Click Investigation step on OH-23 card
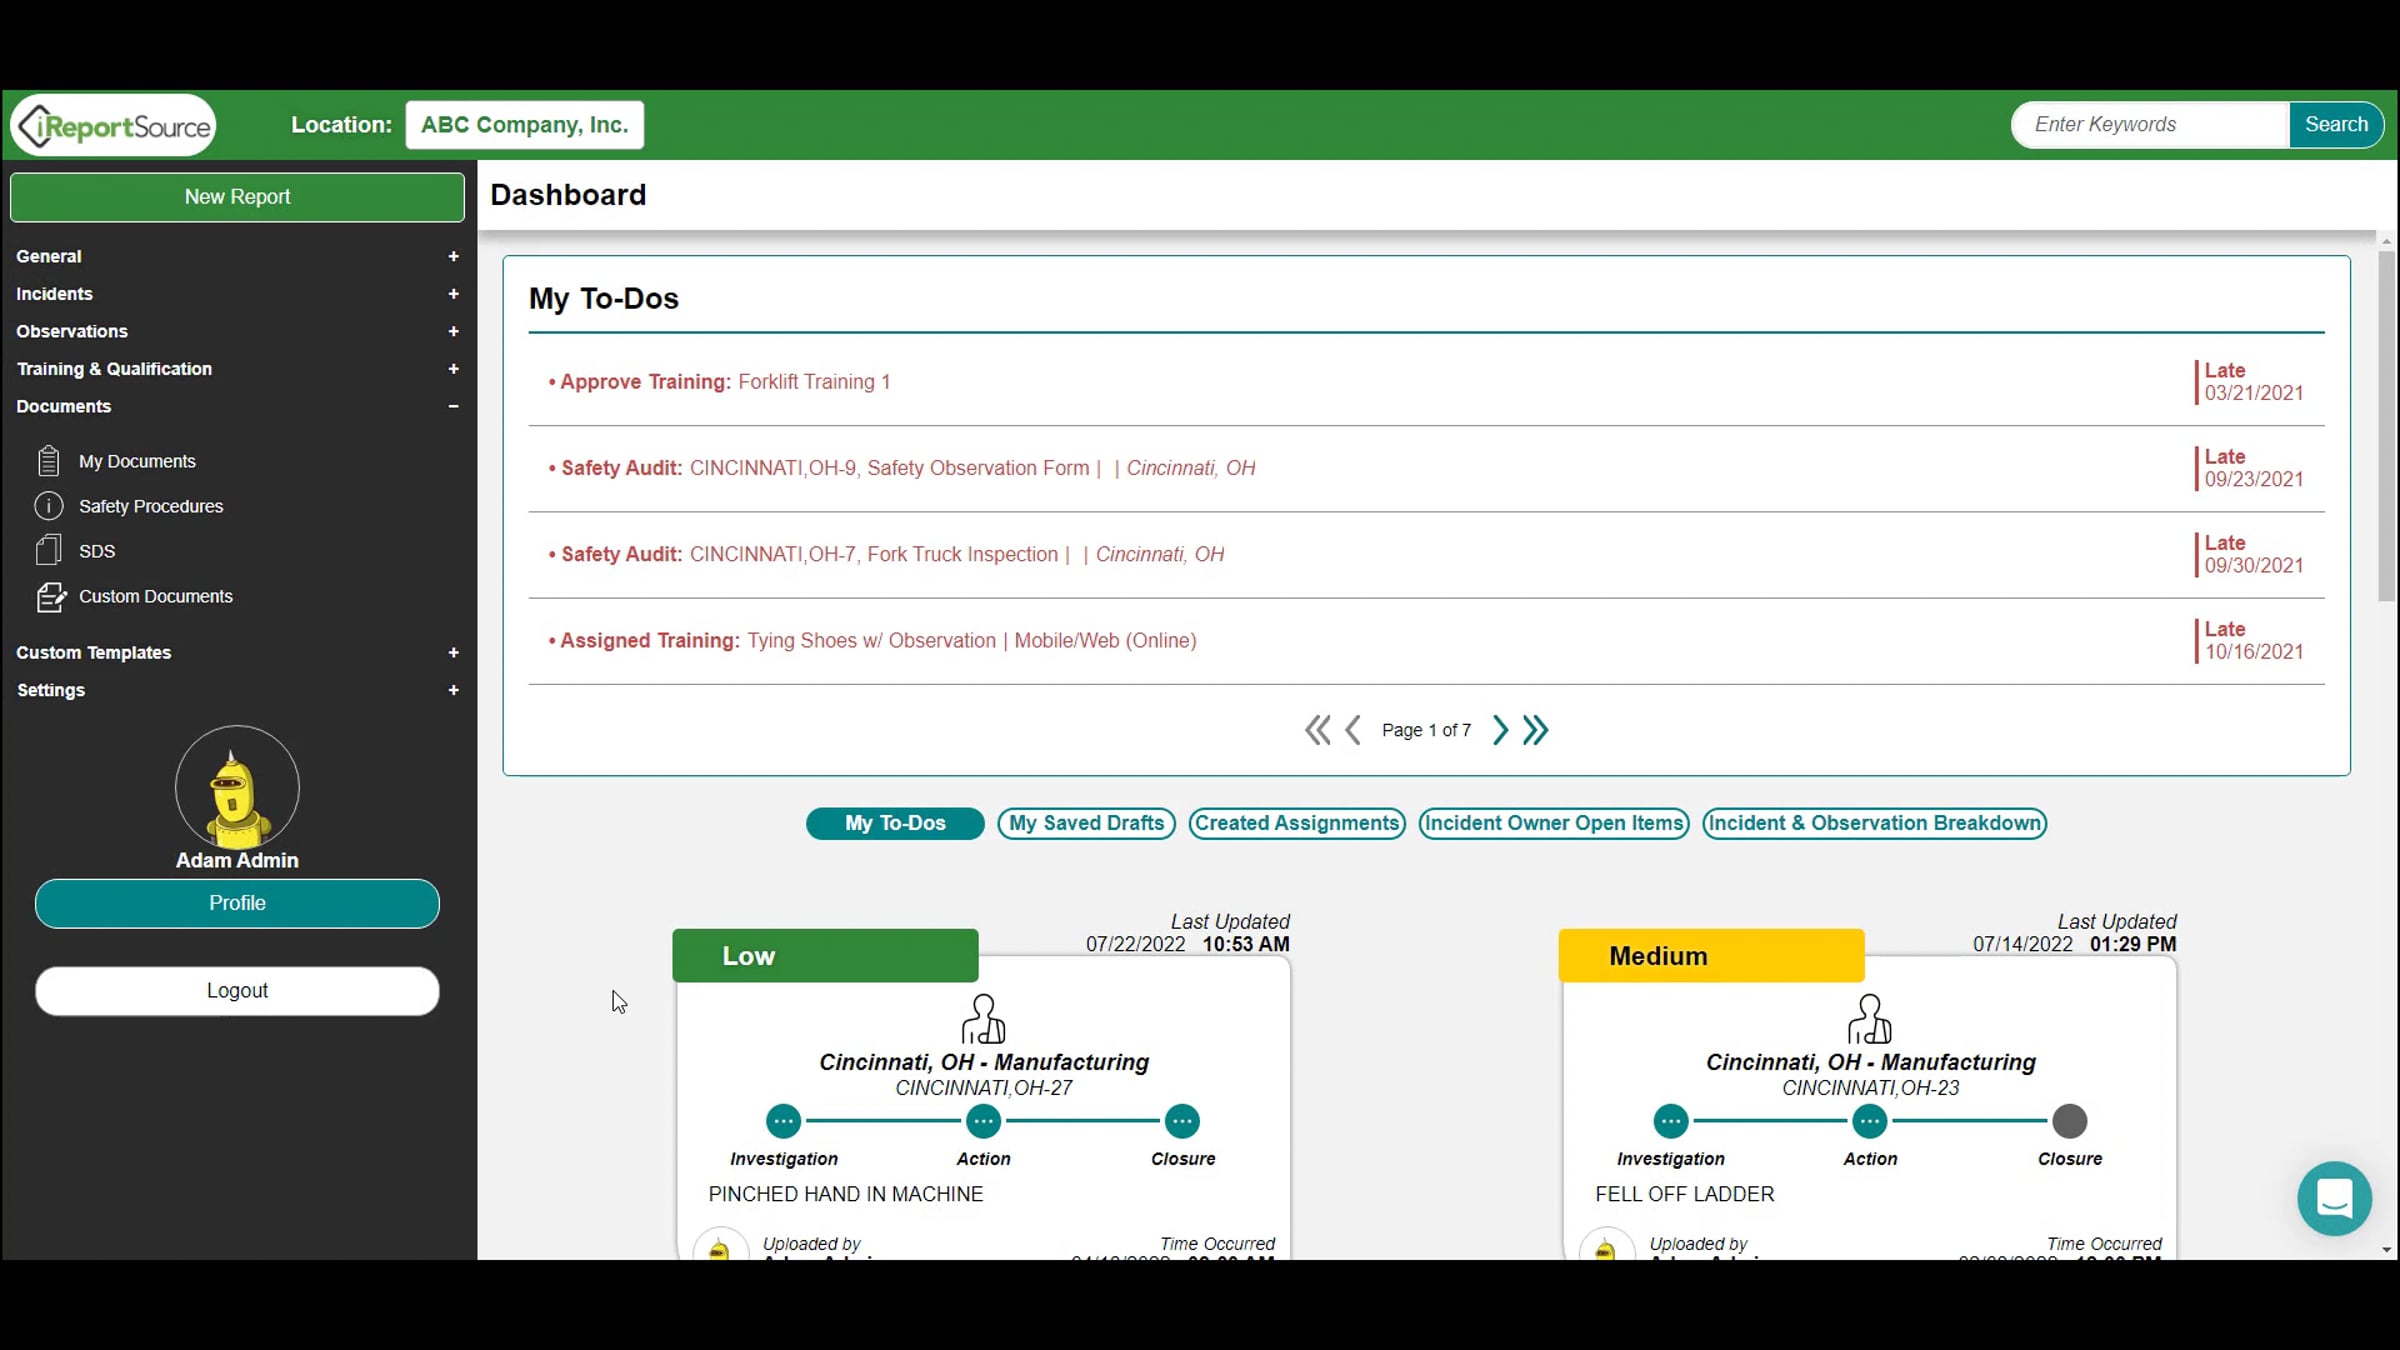The image size is (2400, 1350). coord(1670,1121)
